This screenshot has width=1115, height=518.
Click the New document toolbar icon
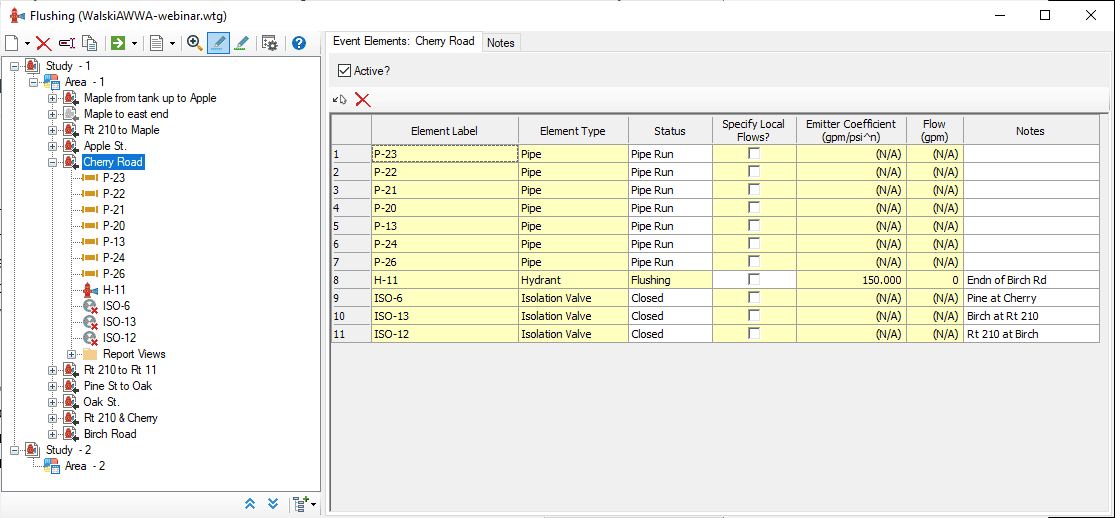(11, 43)
